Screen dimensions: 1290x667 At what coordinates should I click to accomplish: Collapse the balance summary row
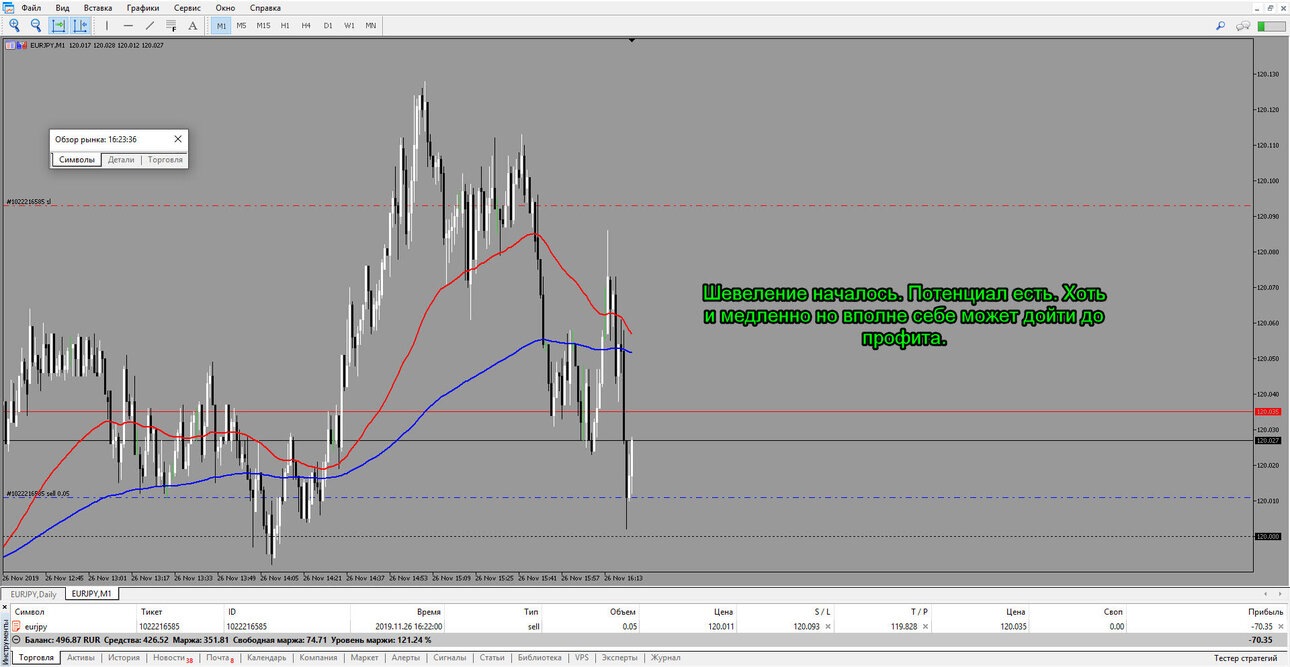click(15, 640)
